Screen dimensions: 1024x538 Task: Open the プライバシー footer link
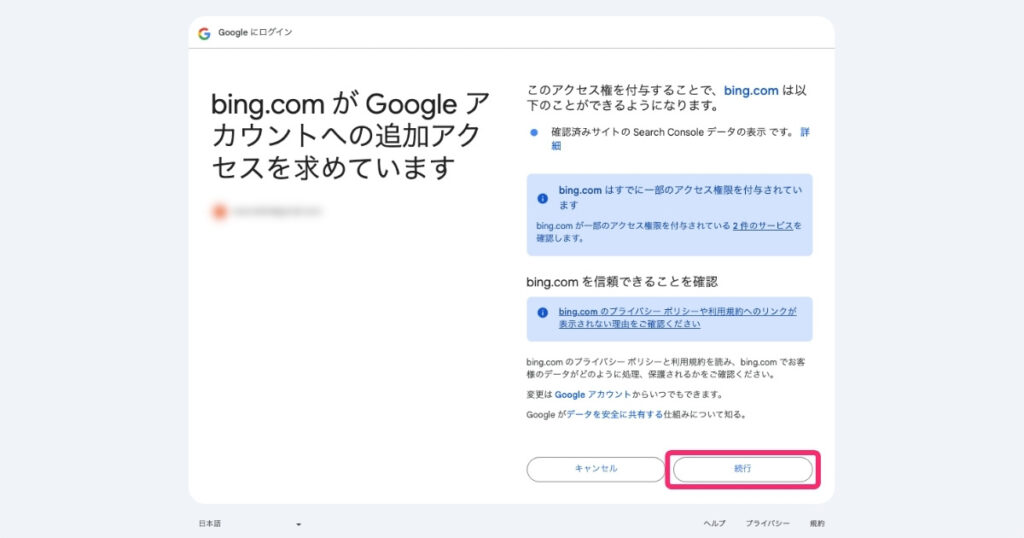[767, 524]
